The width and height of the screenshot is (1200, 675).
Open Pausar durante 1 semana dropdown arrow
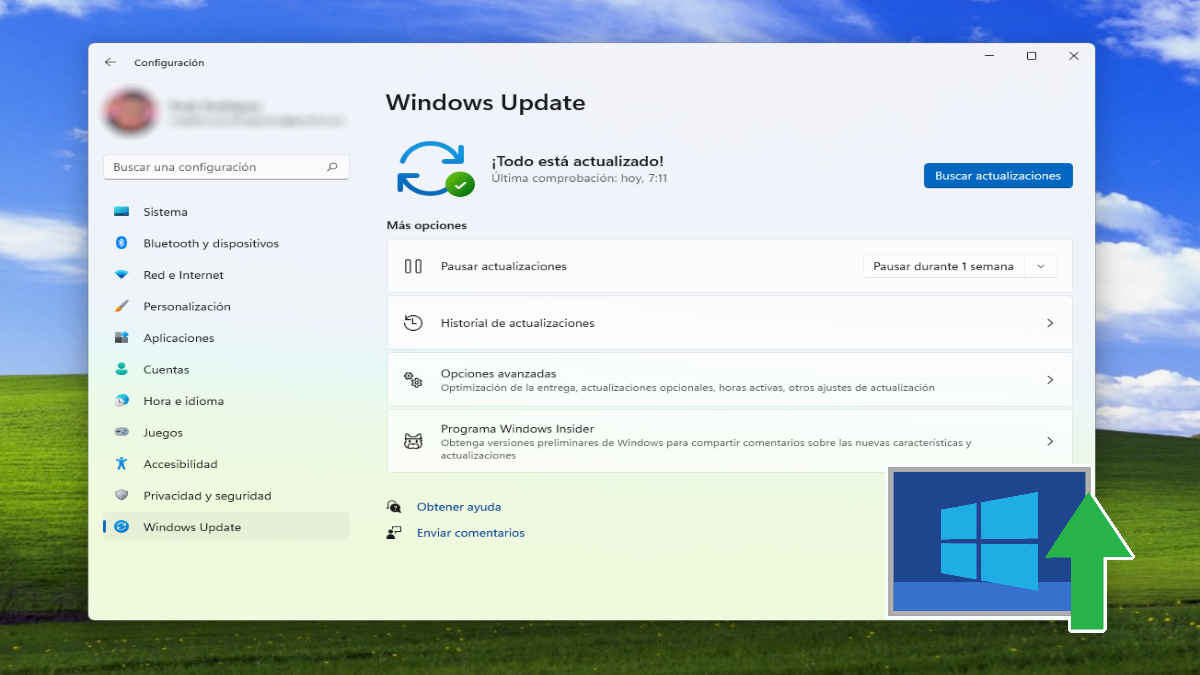[1040, 266]
